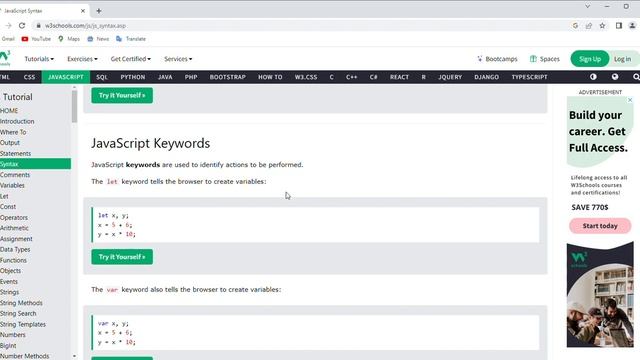This screenshot has width=640, height=360.
Task: Click the site lock icon
Action: pyautogui.click(x=38, y=26)
